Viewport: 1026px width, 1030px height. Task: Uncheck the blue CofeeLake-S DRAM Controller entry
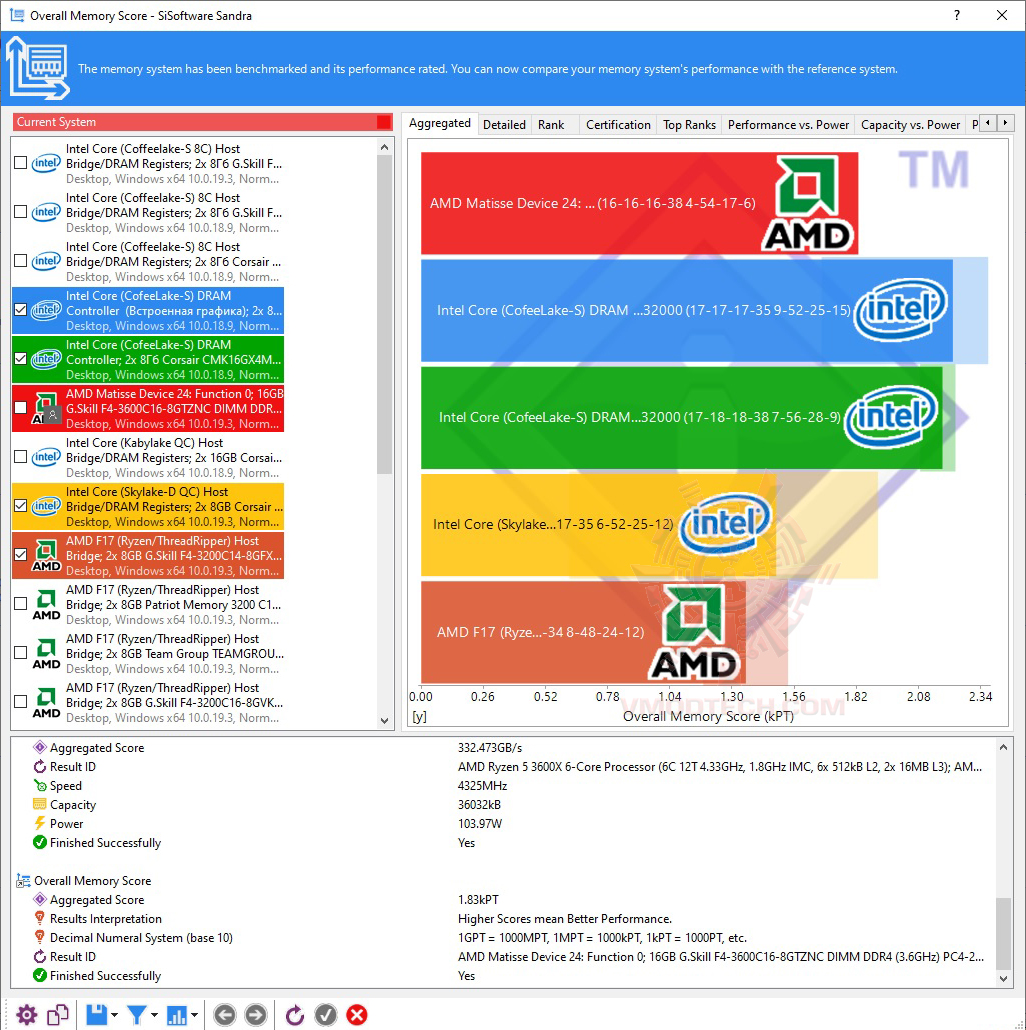click(20, 310)
